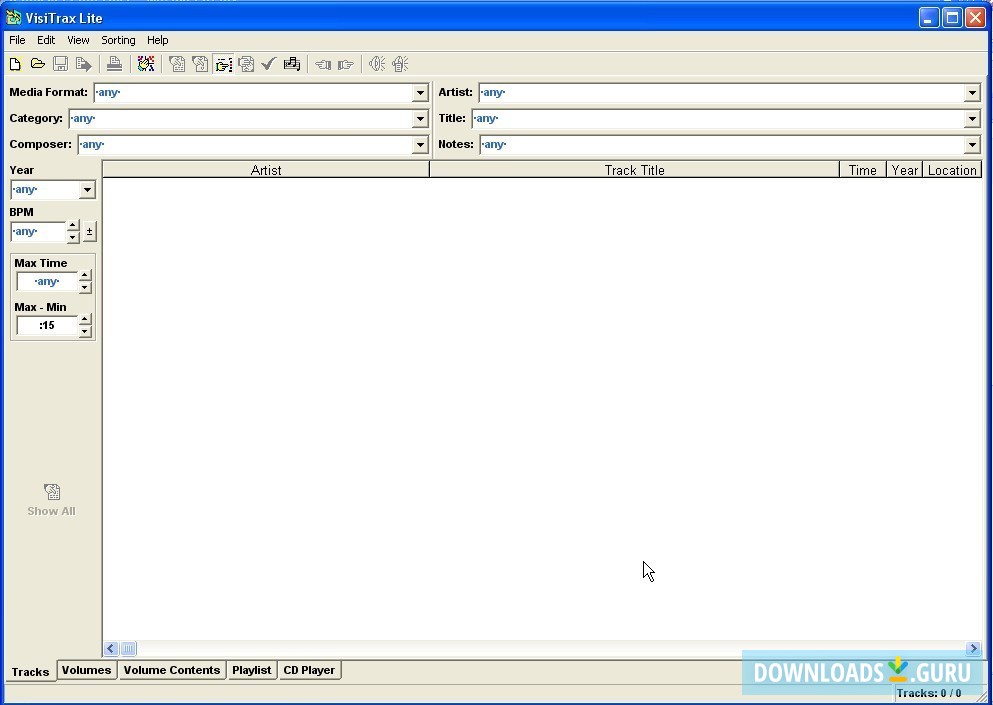Image resolution: width=993 pixels, height=705 pixels.
Task: Decrease Max Time with down arrow
Action: click(85, 287)
